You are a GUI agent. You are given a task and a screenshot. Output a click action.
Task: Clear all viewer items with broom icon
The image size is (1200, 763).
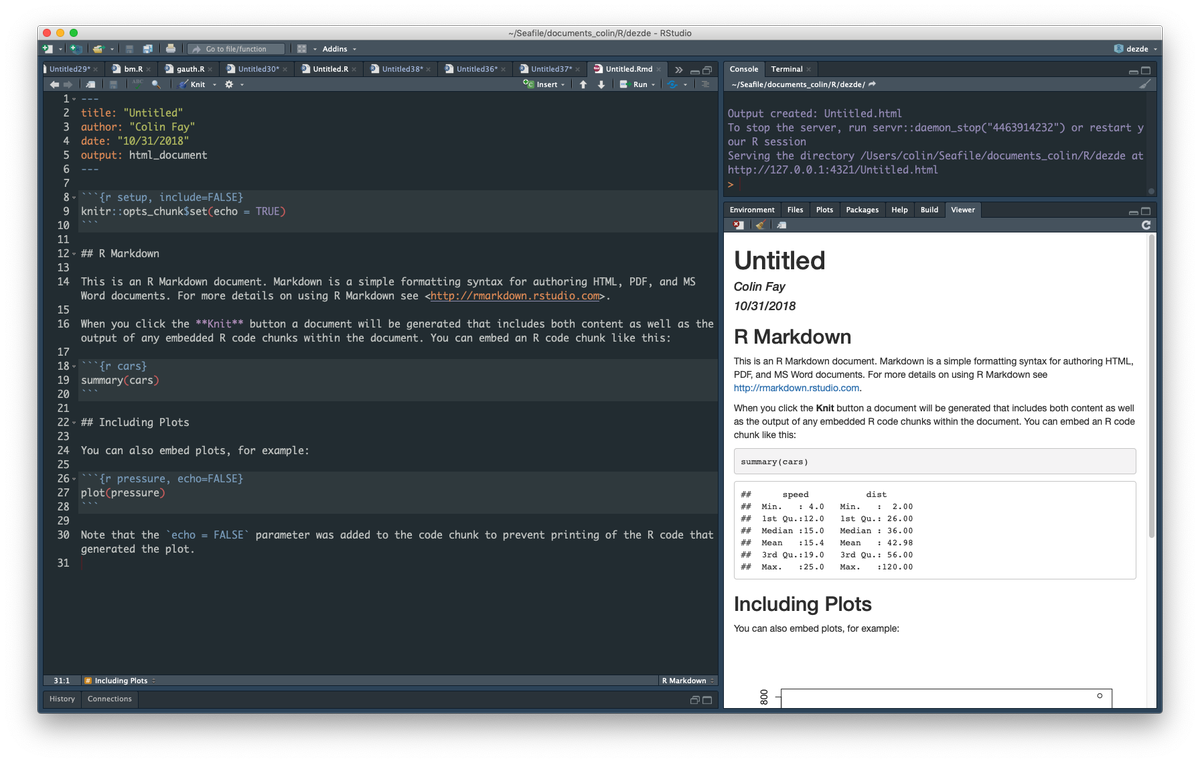click(x=760, y=225)
